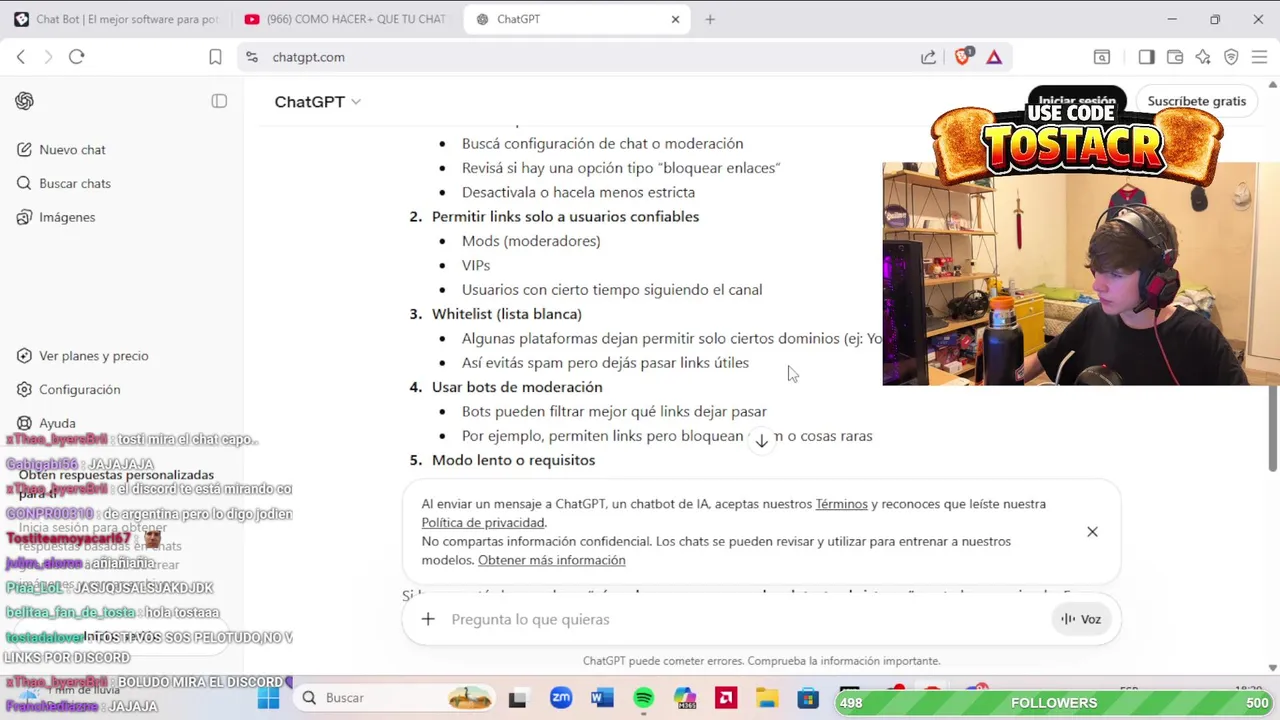Open AMD Software from the taskbar
Image resolution: width=1280 pixels, height=720 pixels.
pos(726,698)
